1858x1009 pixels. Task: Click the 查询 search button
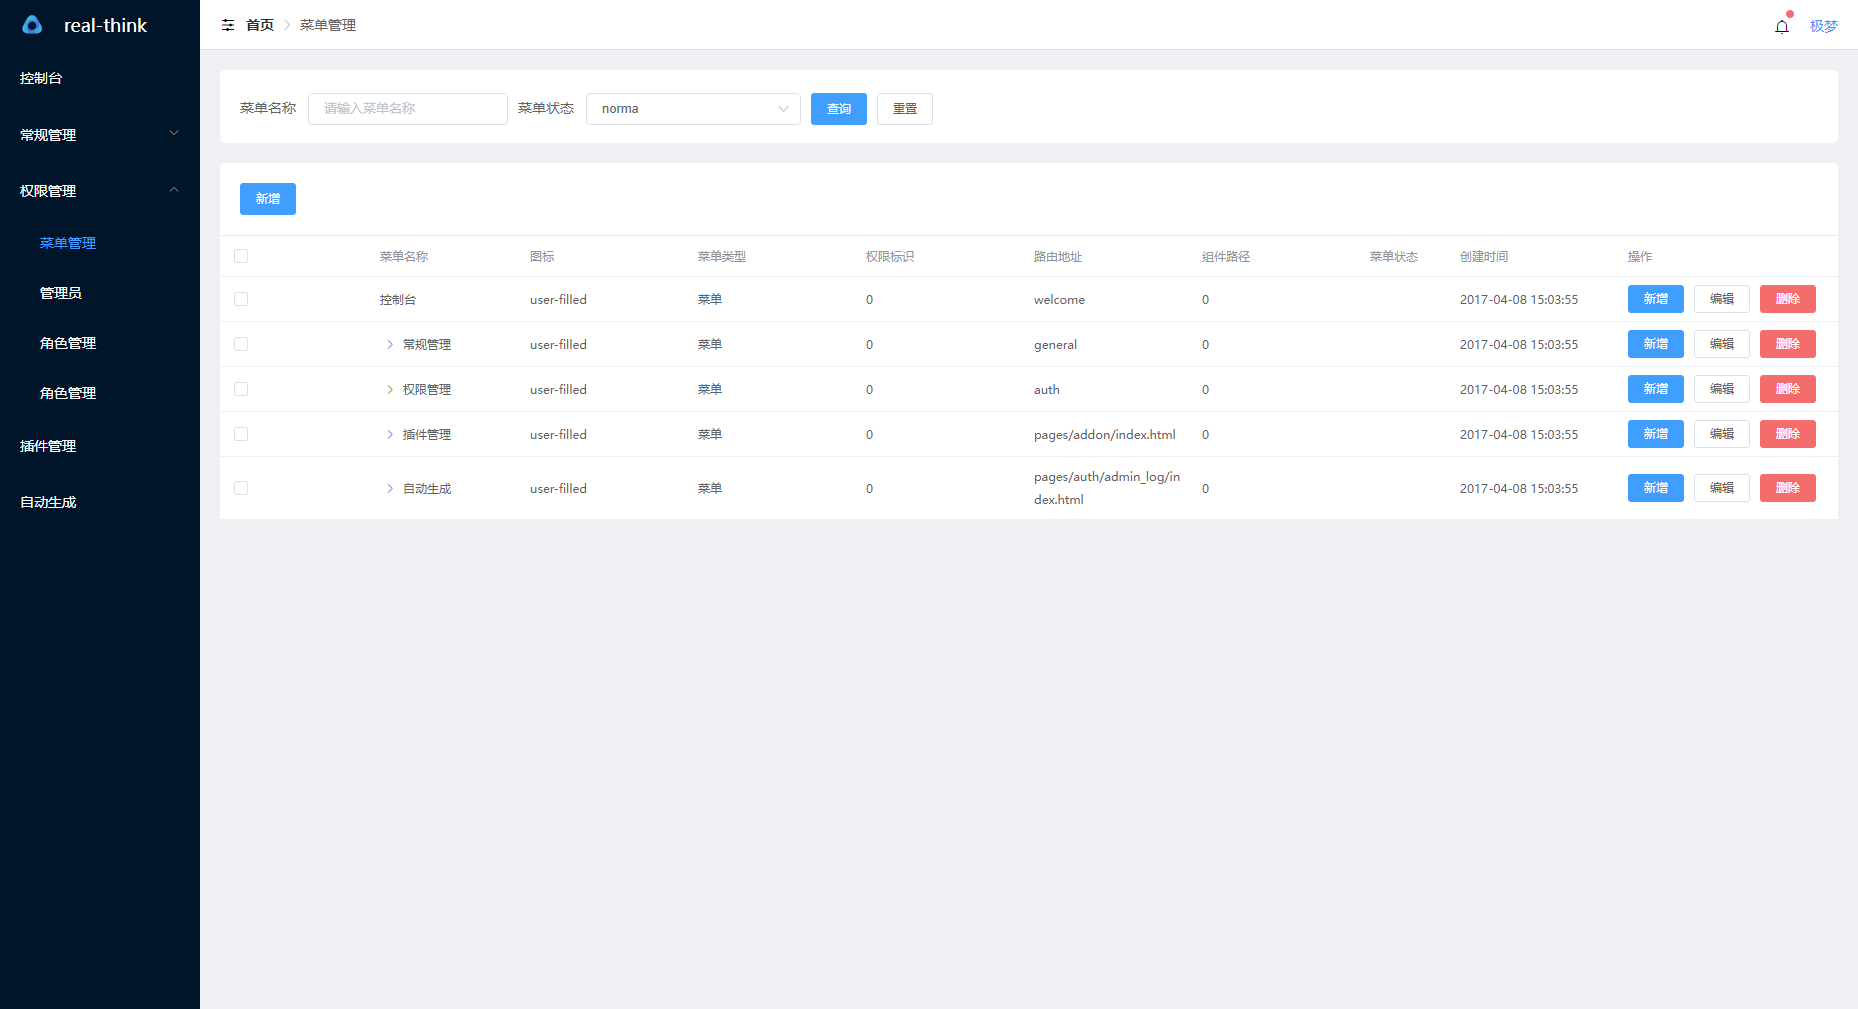pyautogui.click(x=839, y=109)
